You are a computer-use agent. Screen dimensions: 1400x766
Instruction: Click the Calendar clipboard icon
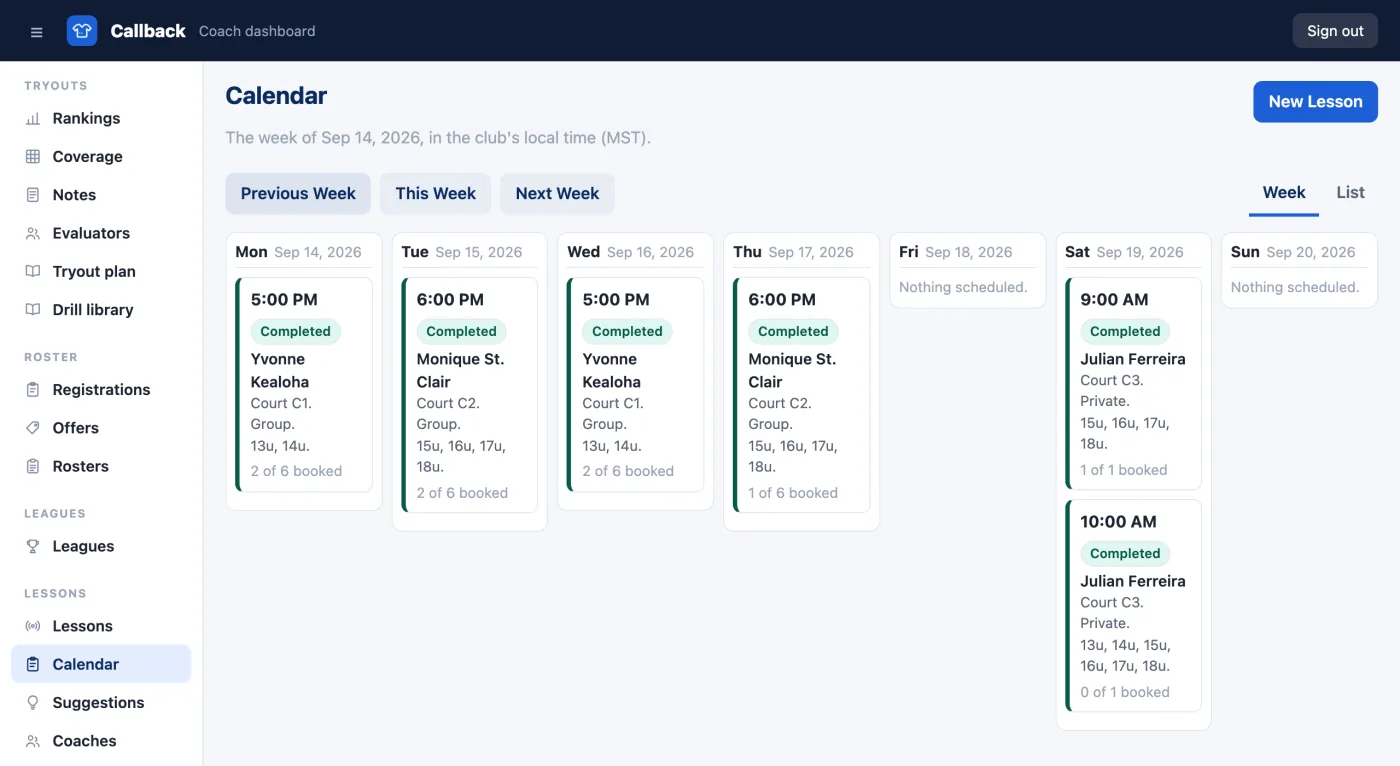(x=33, y=664)
